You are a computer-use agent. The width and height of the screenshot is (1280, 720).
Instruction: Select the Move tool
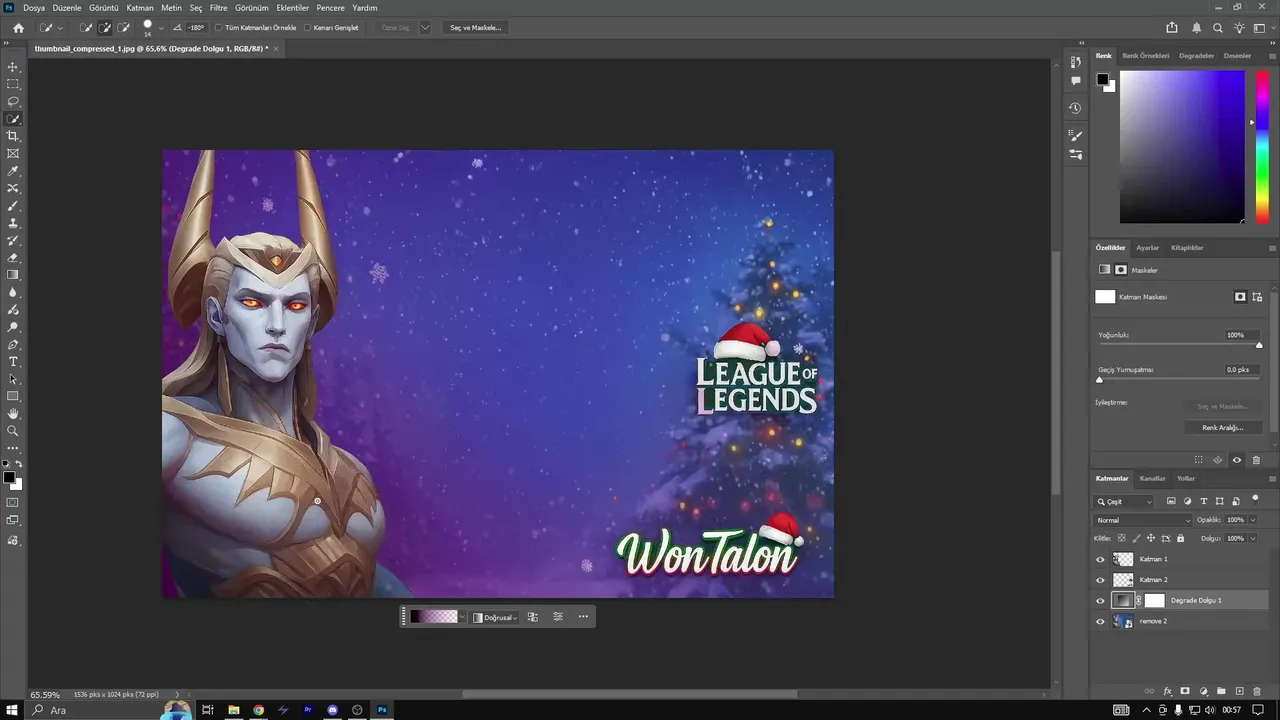(13, 67)
